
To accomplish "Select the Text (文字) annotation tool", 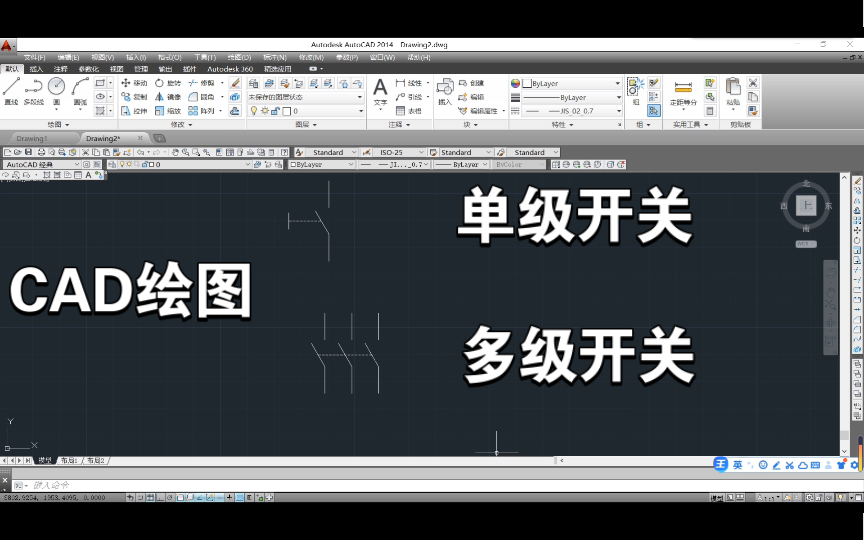I will (x=380, y=91).
